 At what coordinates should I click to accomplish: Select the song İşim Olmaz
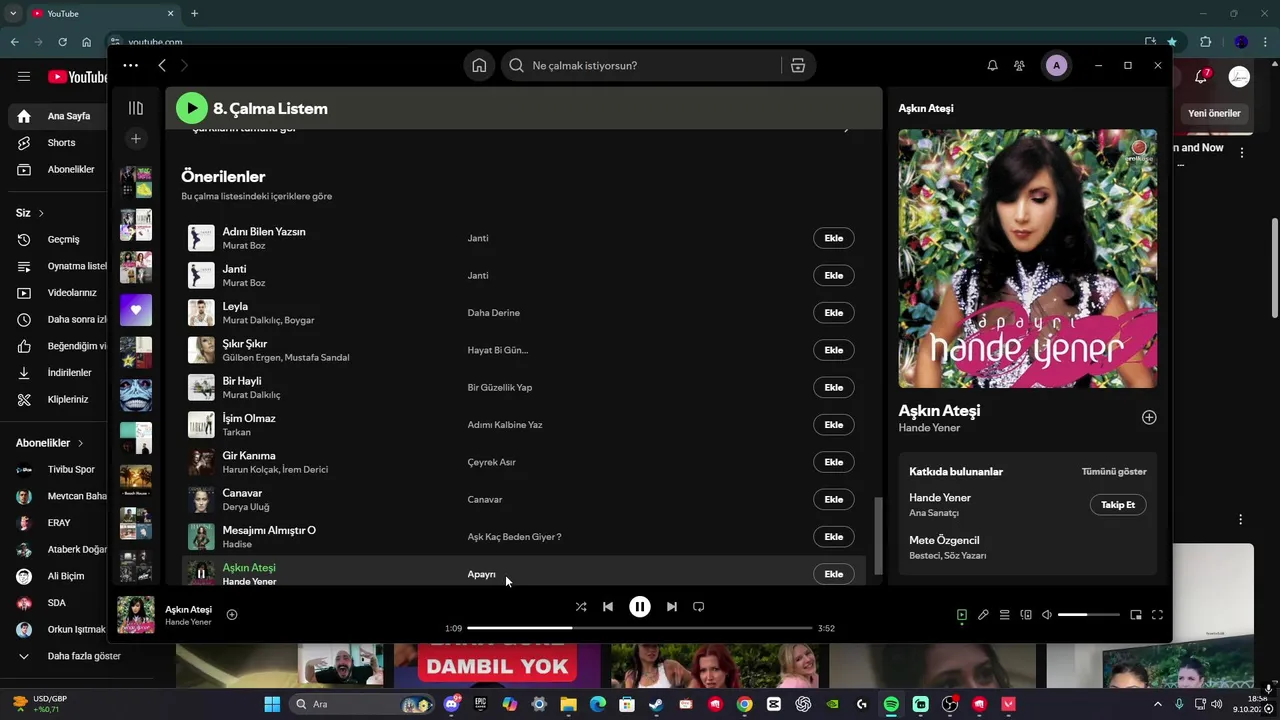click(249, 418)
